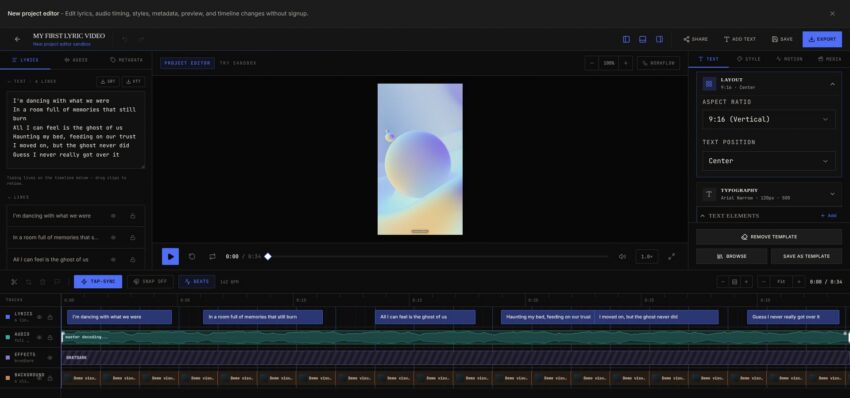Screen dimensions: 850x398
Task: Save as template
Action: (806, 256)
